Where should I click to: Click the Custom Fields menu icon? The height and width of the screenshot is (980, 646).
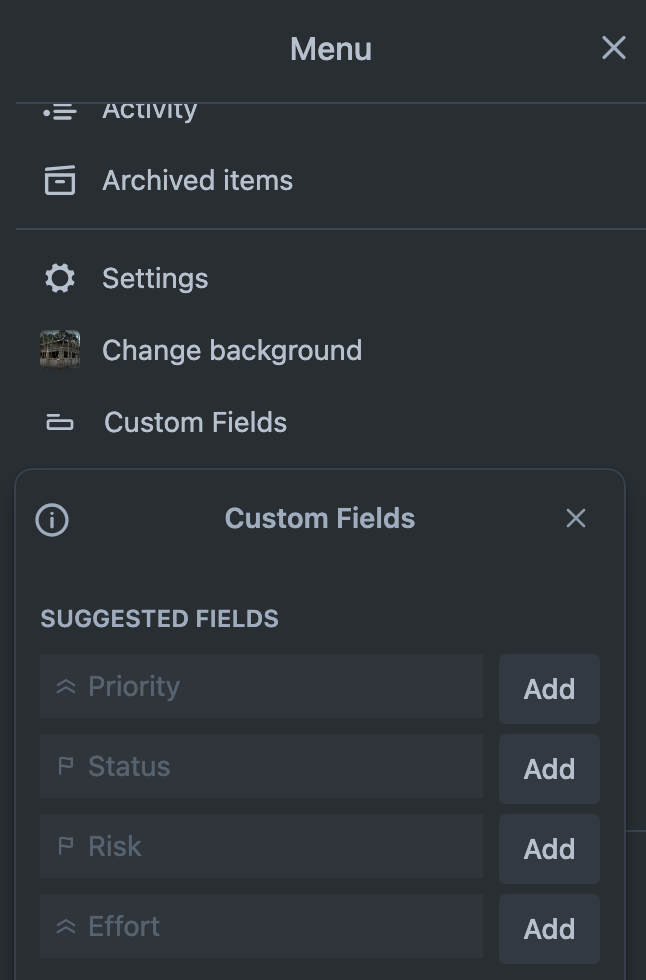click(x=60, y=423)
